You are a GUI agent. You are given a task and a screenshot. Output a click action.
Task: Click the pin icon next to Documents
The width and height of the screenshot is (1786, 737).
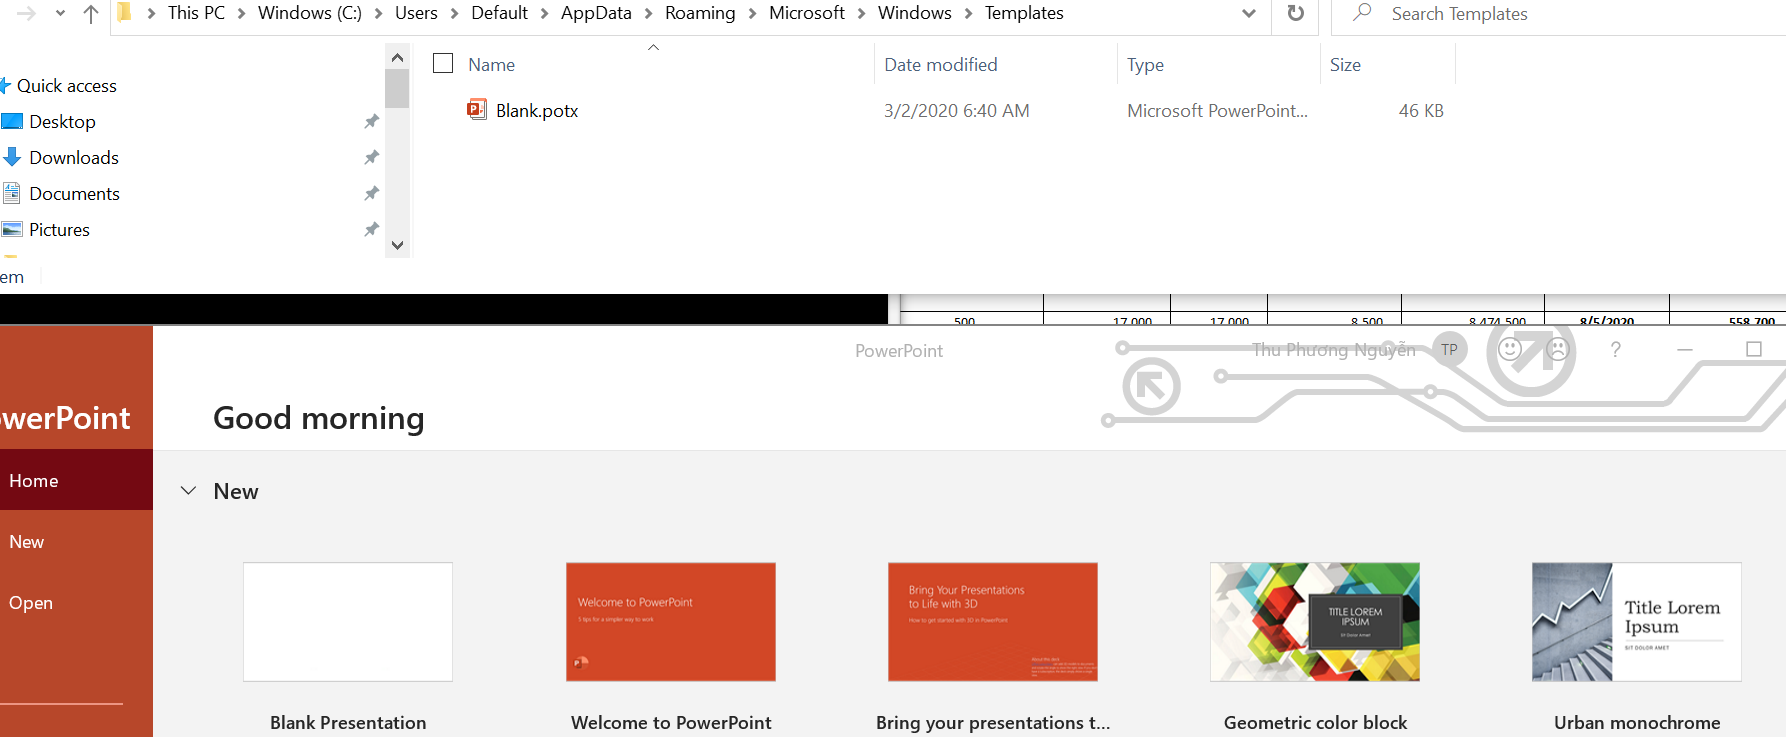(371, 194)
